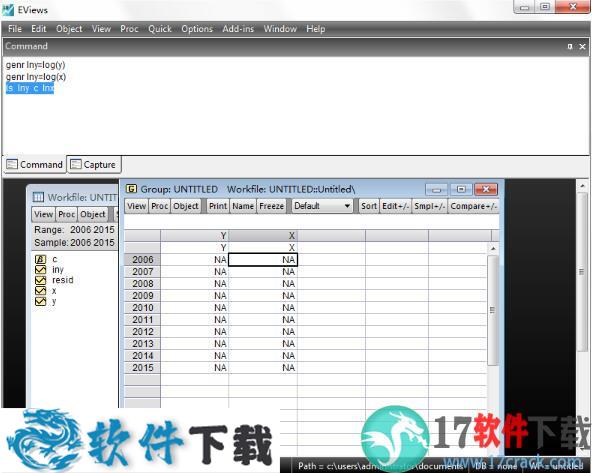592x473 pixels.
Task: Open the View menu in main menu bar
Action: coord(101,29)
